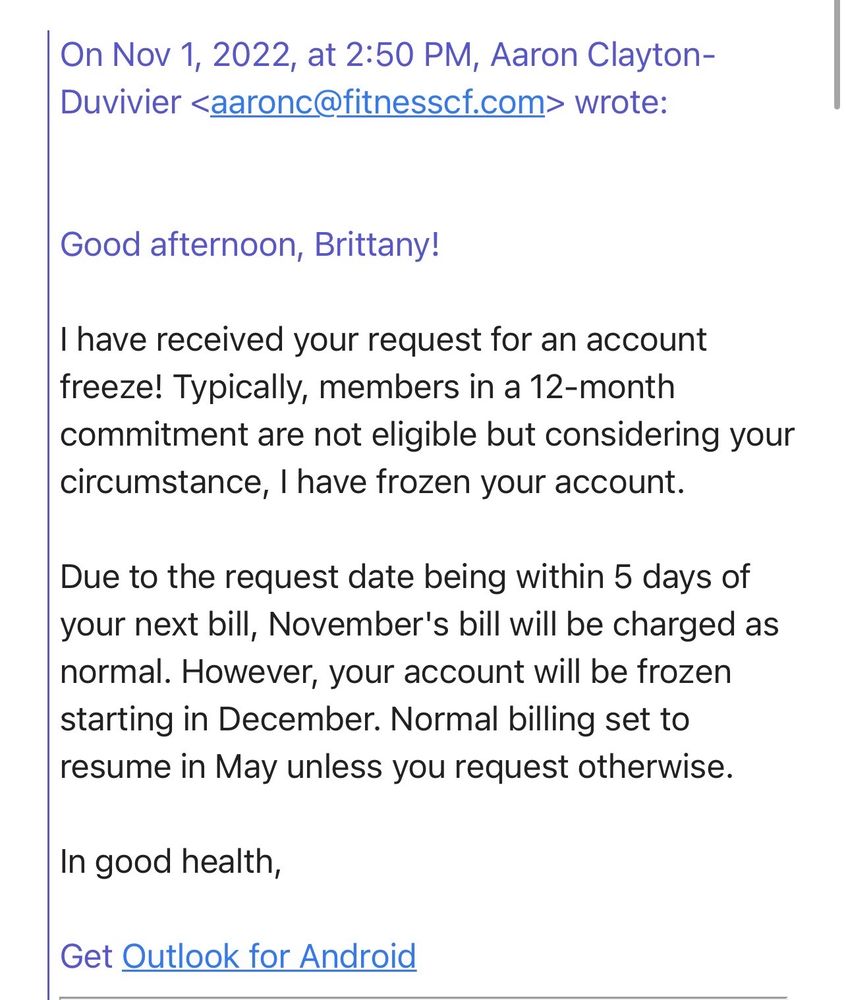This screenshot has width=846, height=1000.
Task: Open the Outlook for Android link
Action: pos(269,957)
